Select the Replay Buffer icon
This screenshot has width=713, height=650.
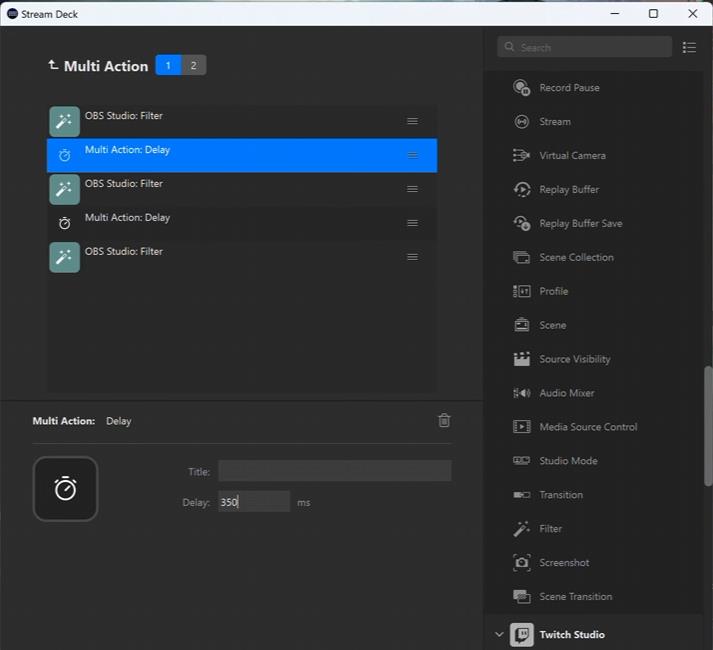tap(522, 190)
